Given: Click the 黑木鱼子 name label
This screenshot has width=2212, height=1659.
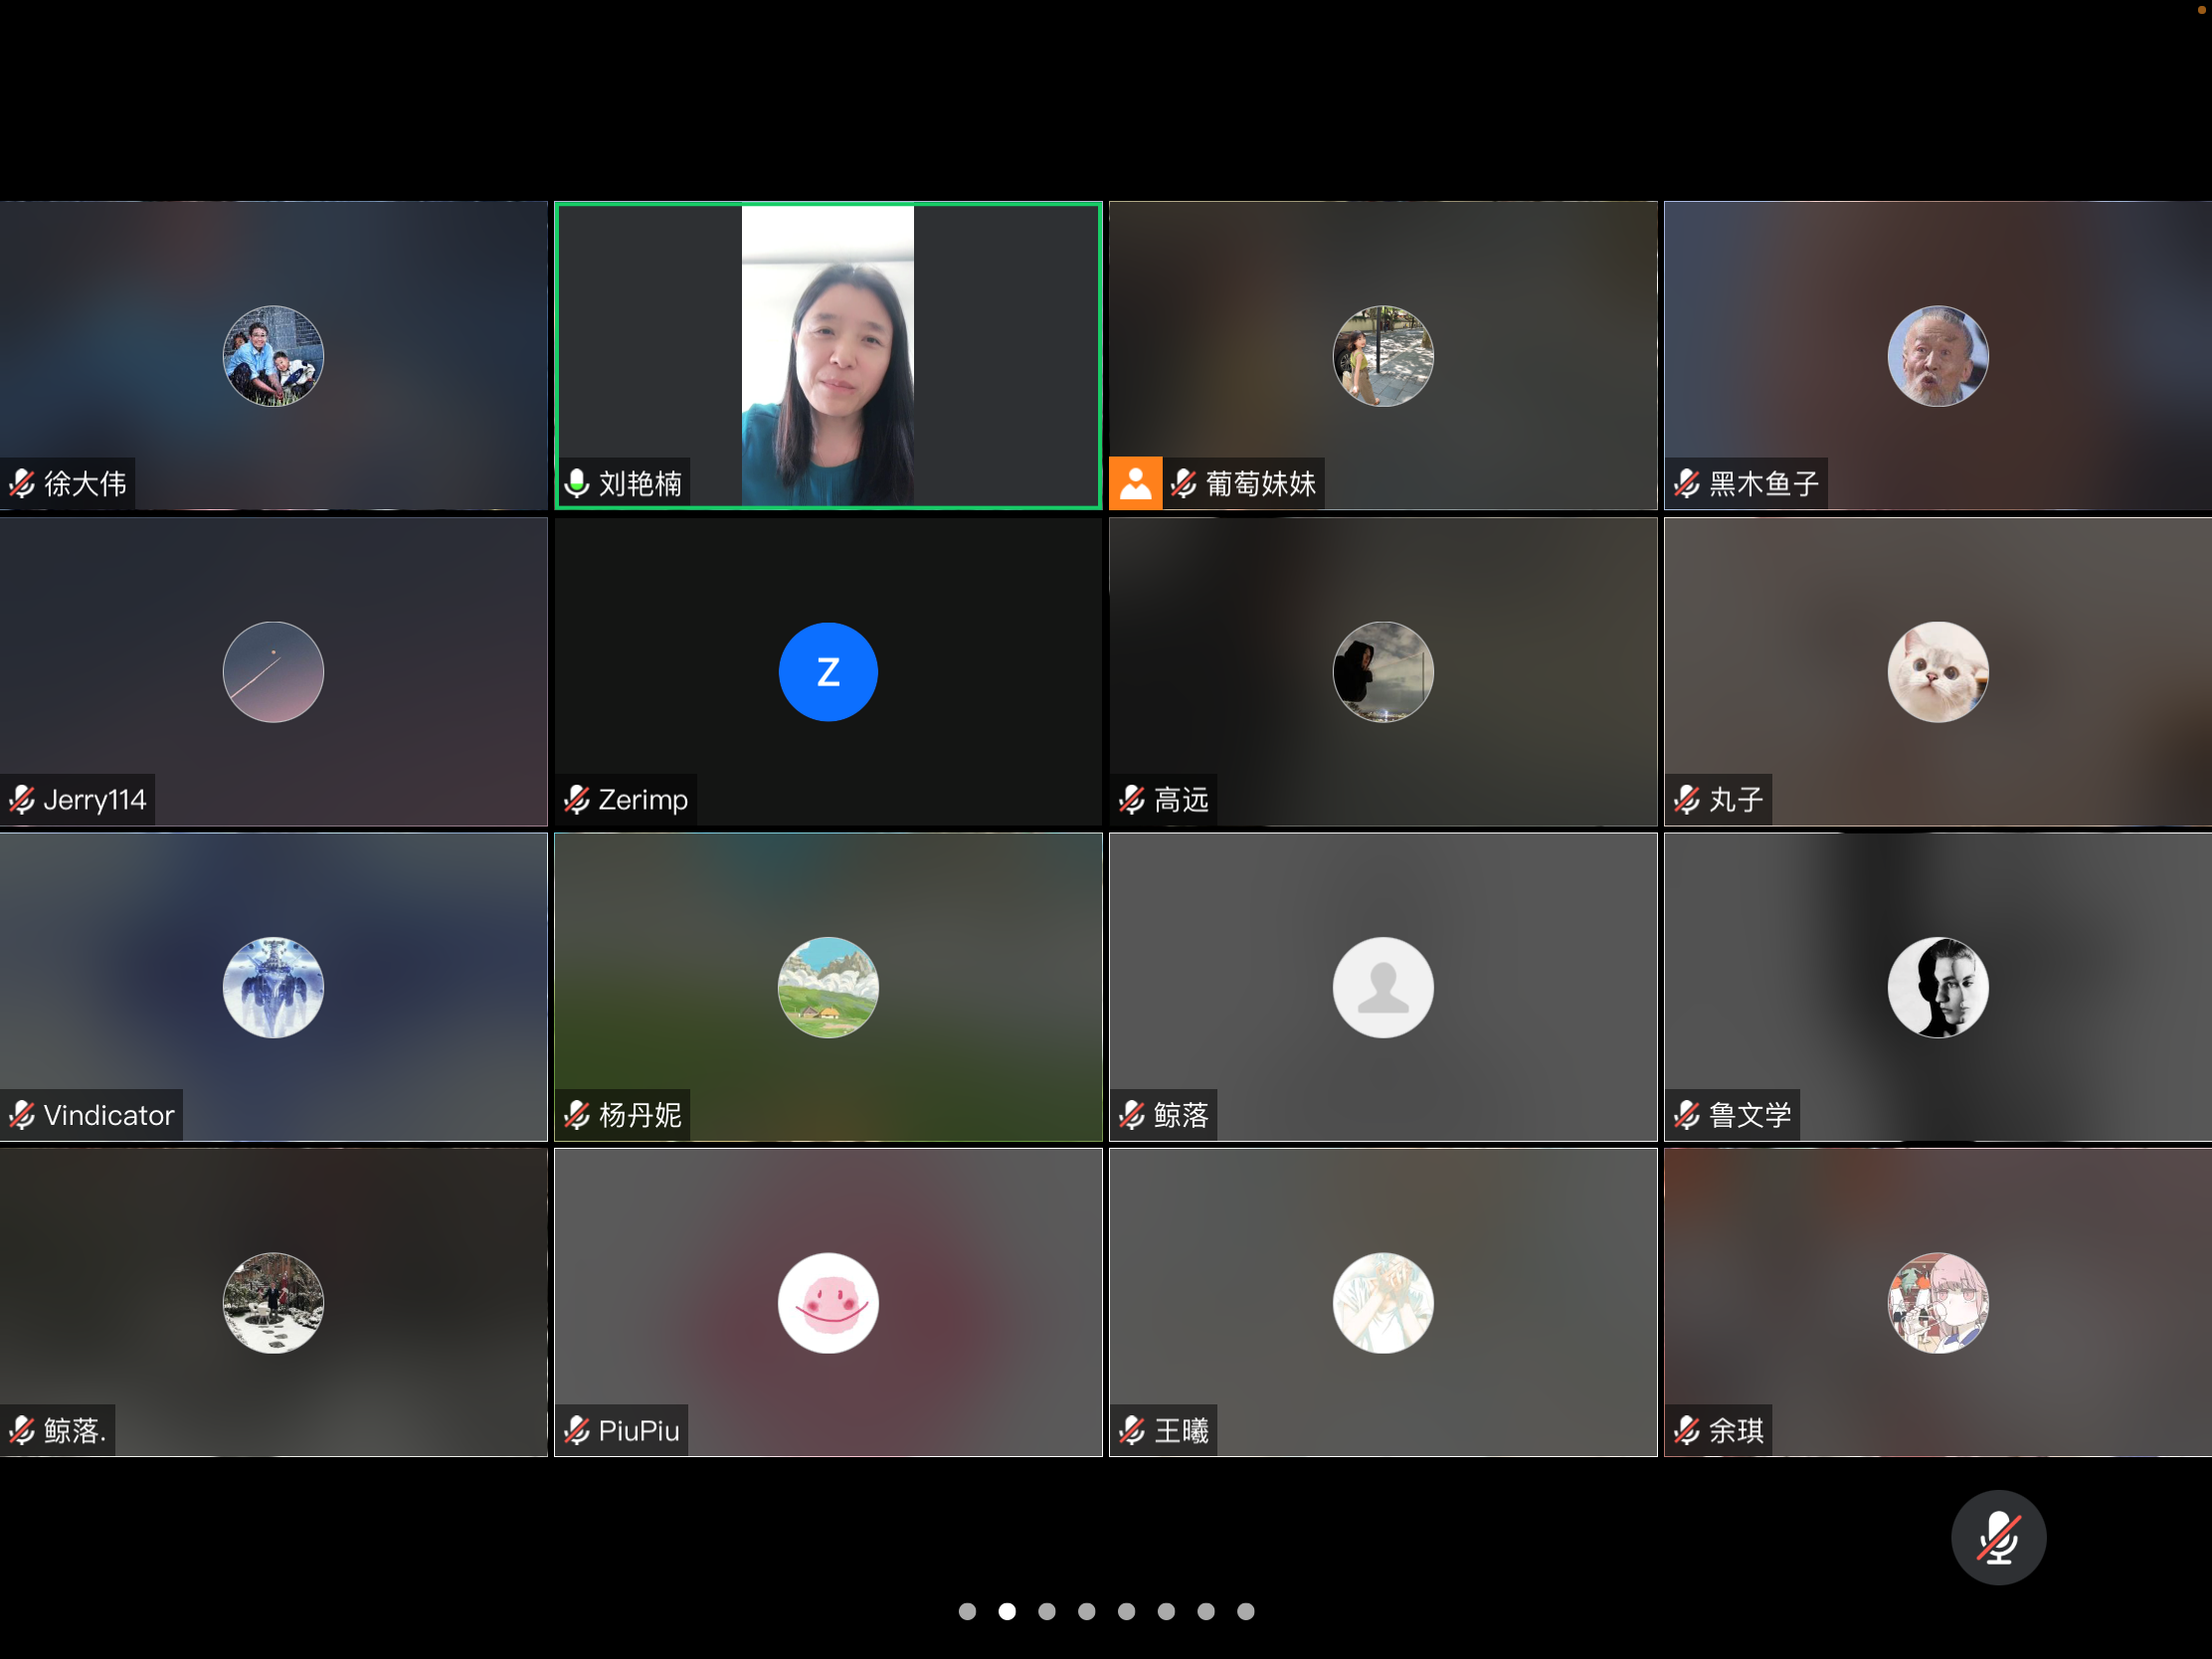Looking at the screenshot, I should (1763, 484).
